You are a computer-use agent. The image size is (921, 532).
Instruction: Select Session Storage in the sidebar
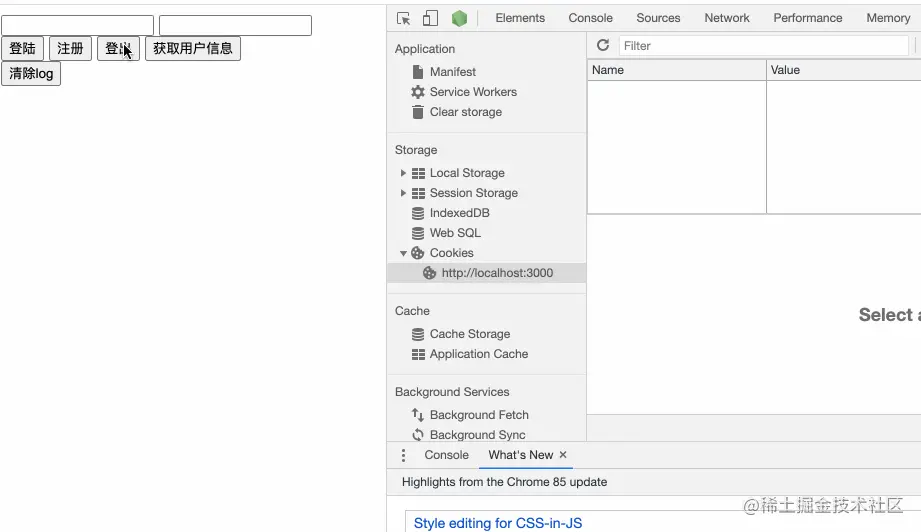(x=473, y=193)
